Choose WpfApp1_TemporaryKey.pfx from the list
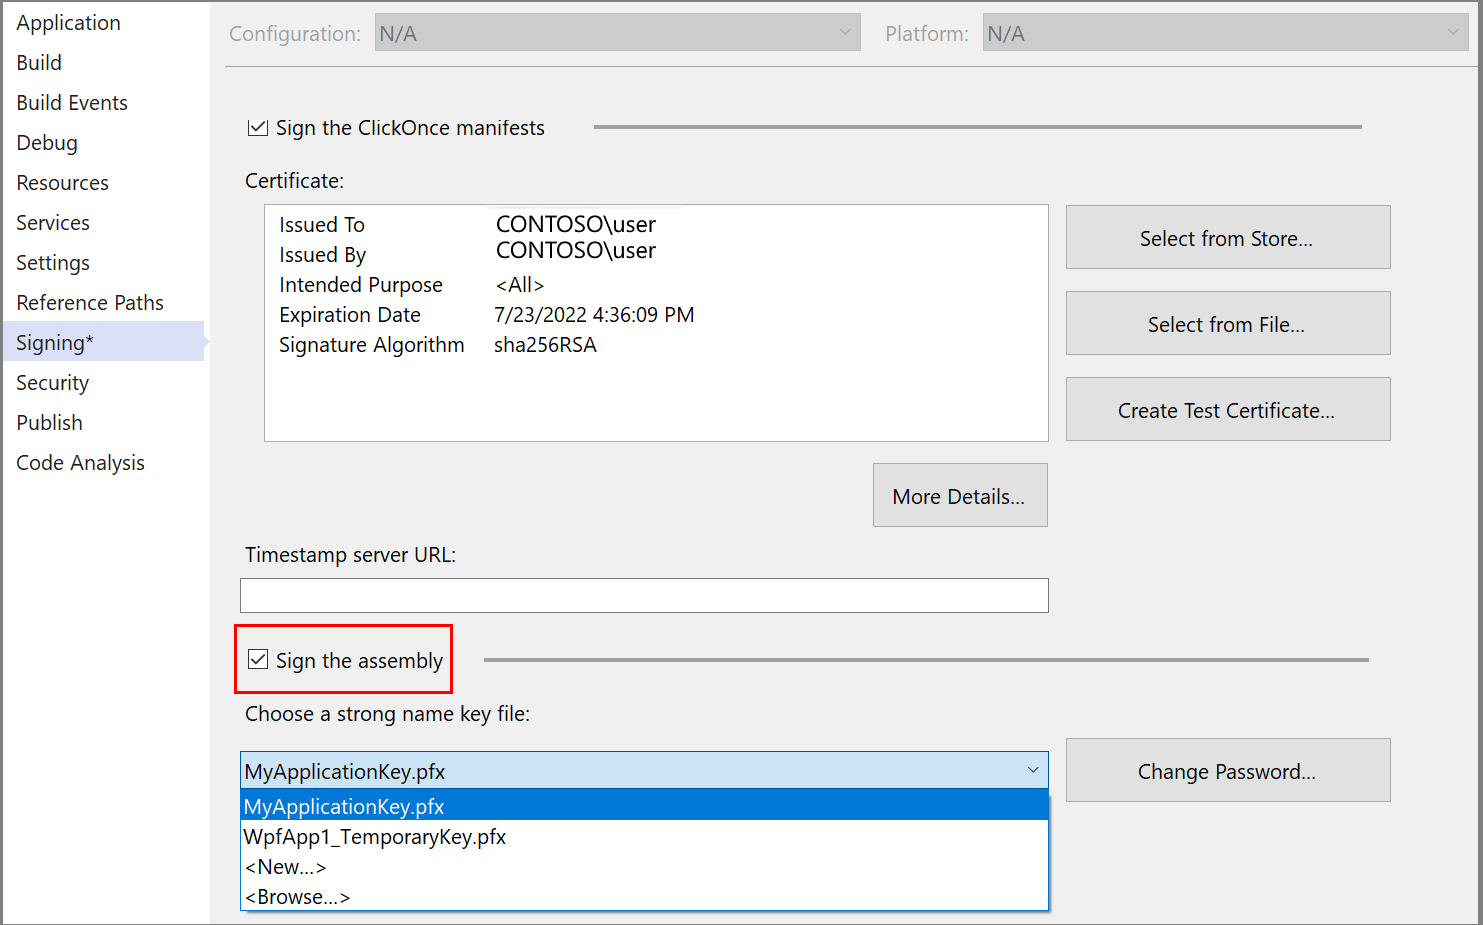This screenshot has height=925, width=1483. (645, 836)
